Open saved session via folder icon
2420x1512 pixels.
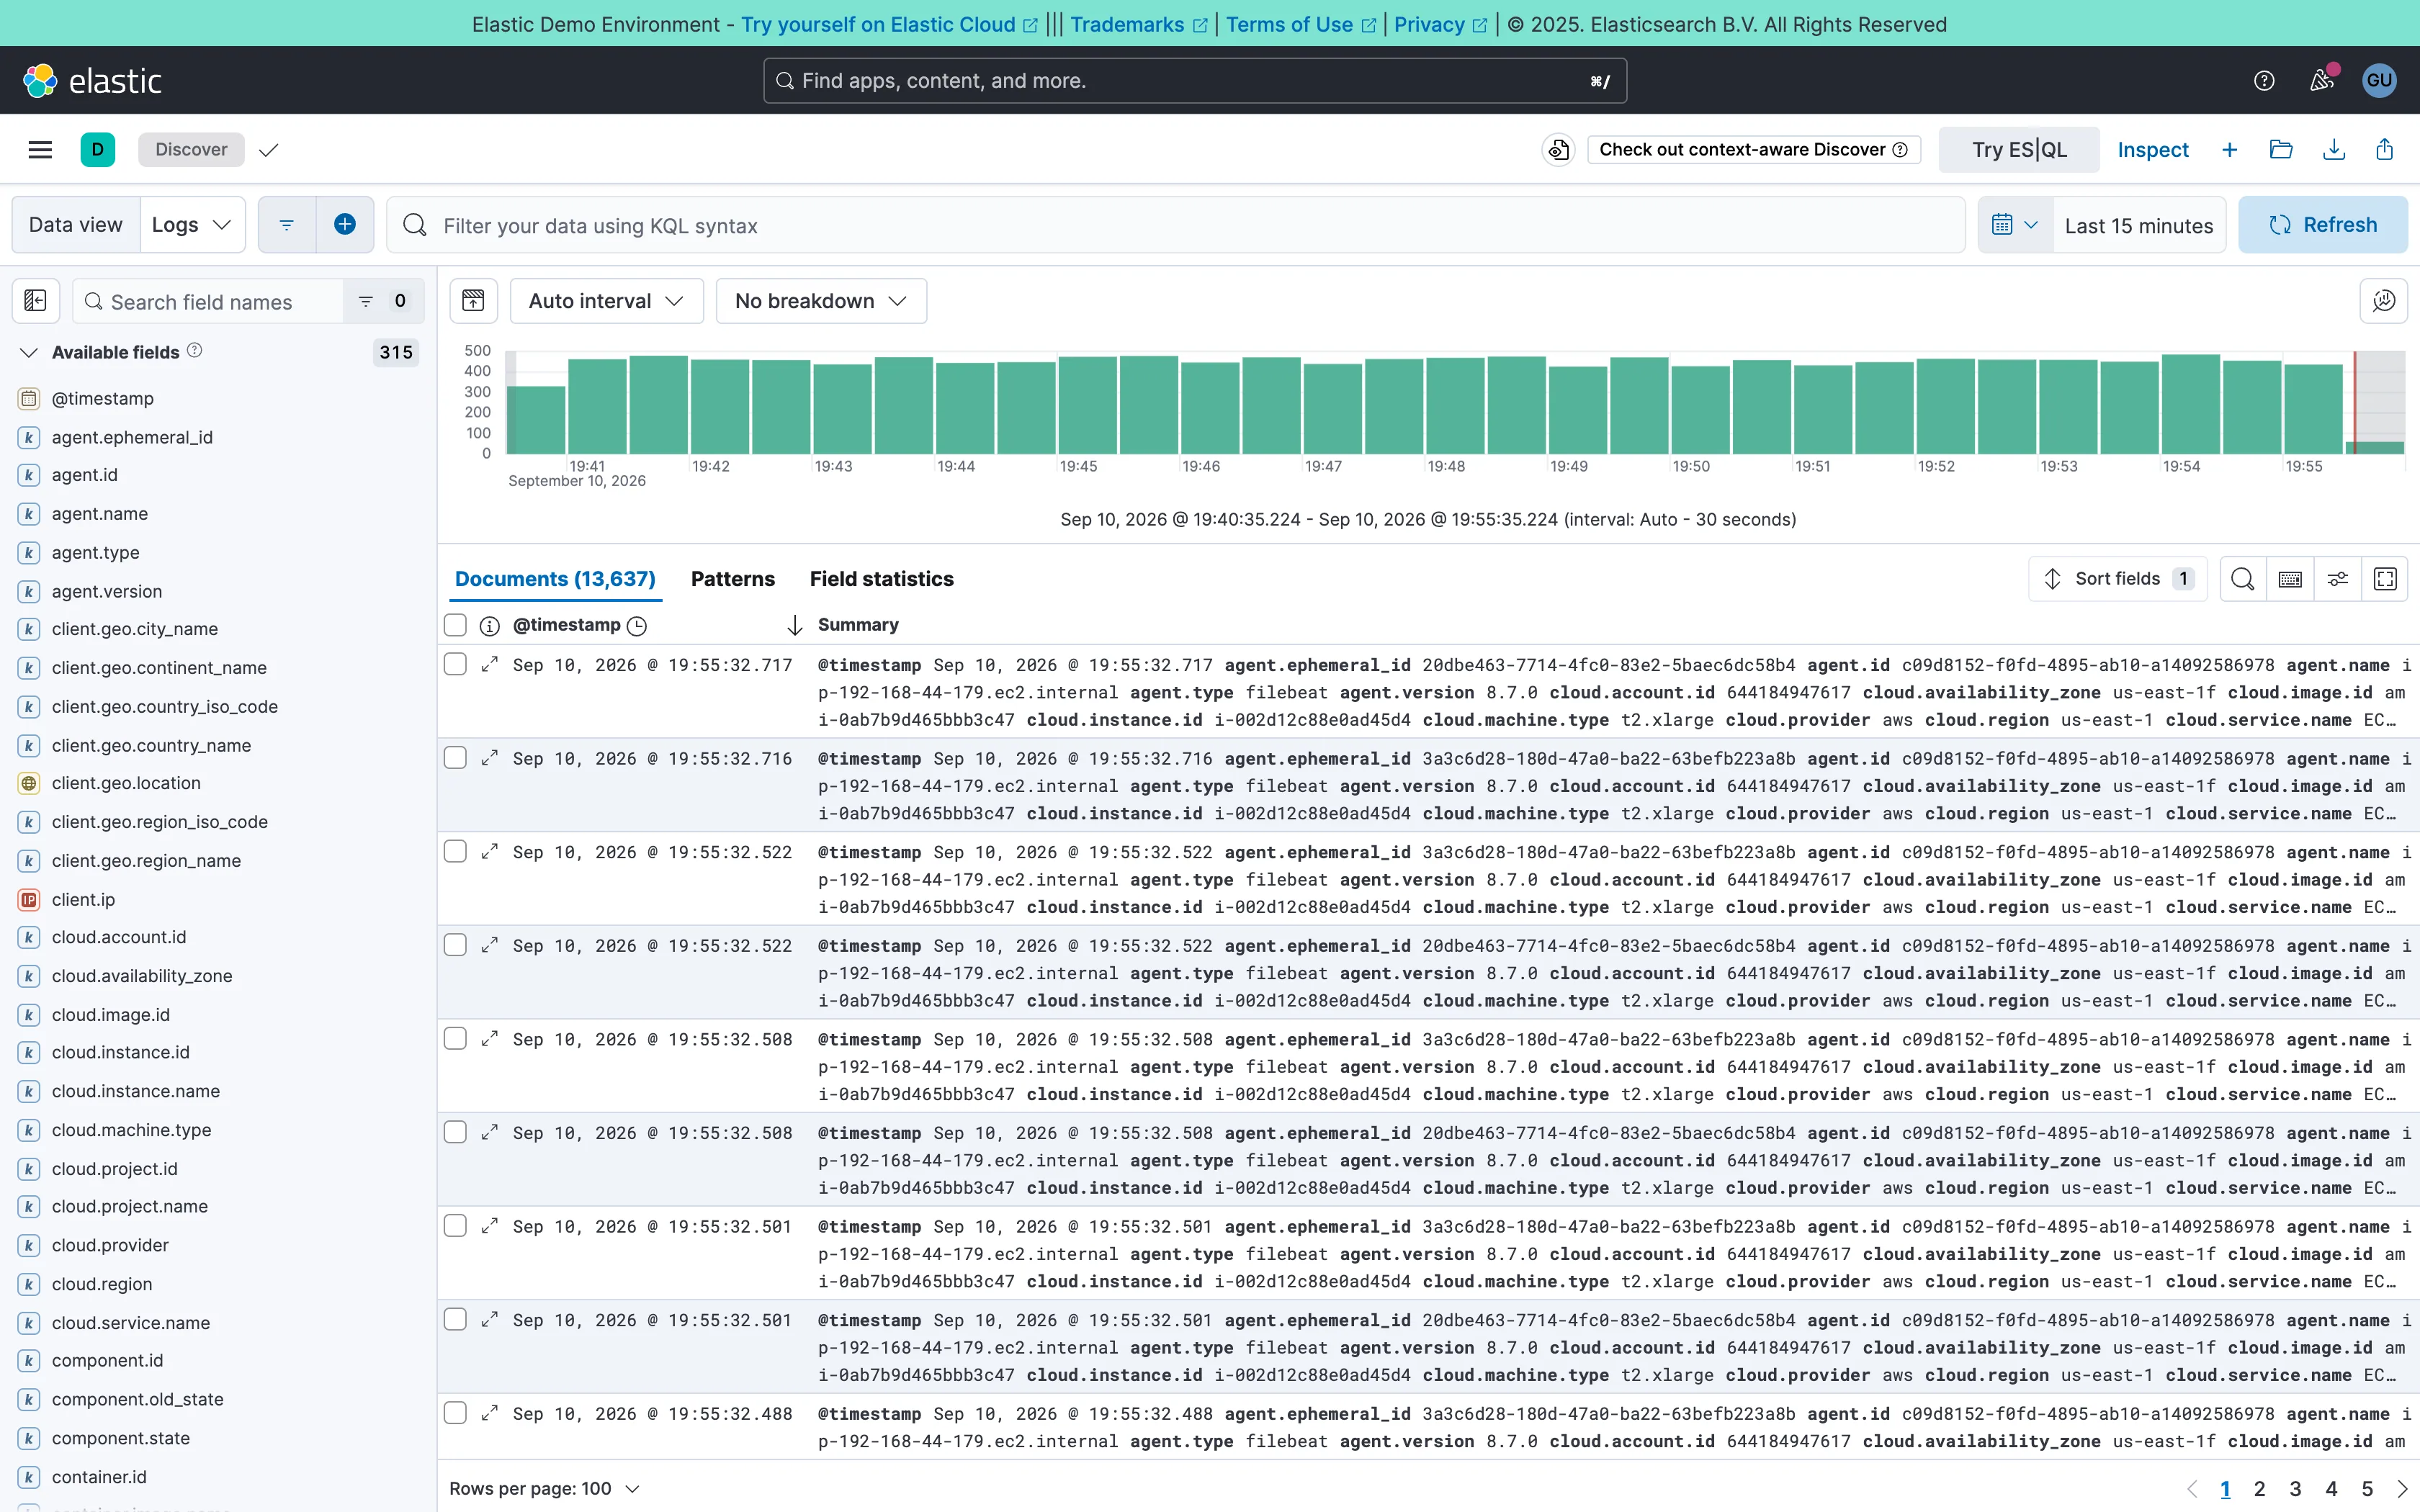pyautogui.click(x=2281, y=150)
